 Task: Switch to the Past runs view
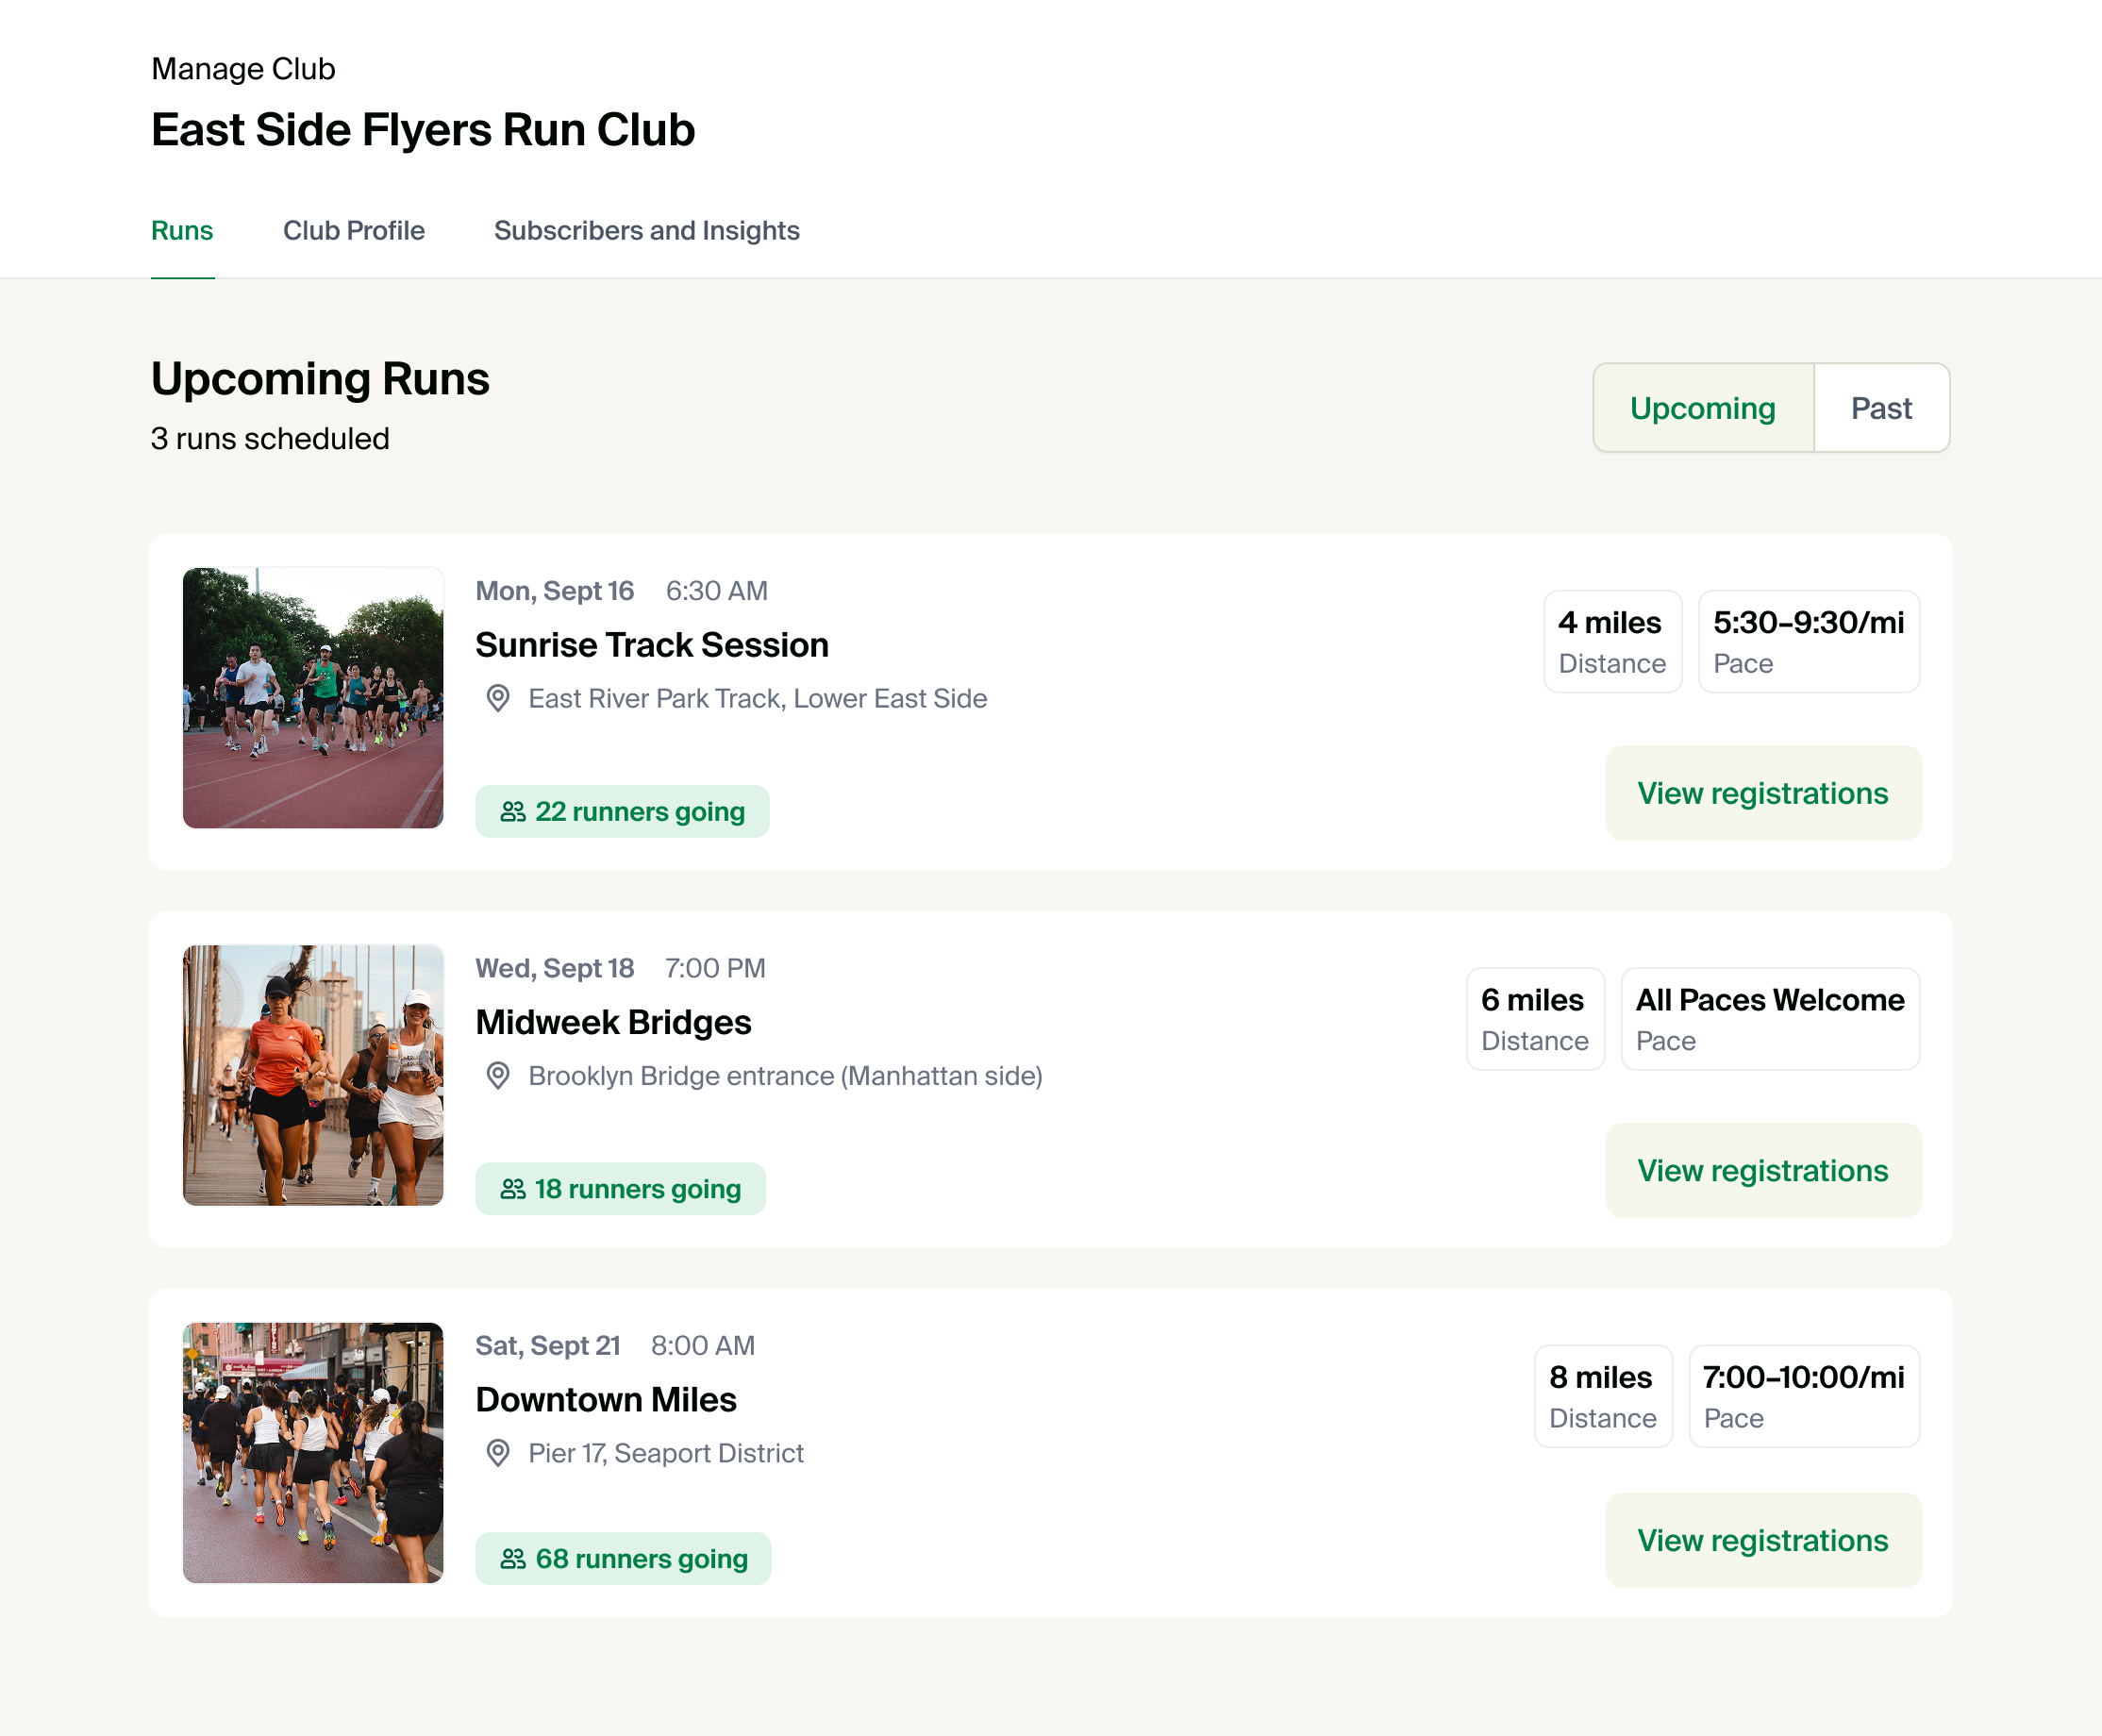coord(1881,407)
